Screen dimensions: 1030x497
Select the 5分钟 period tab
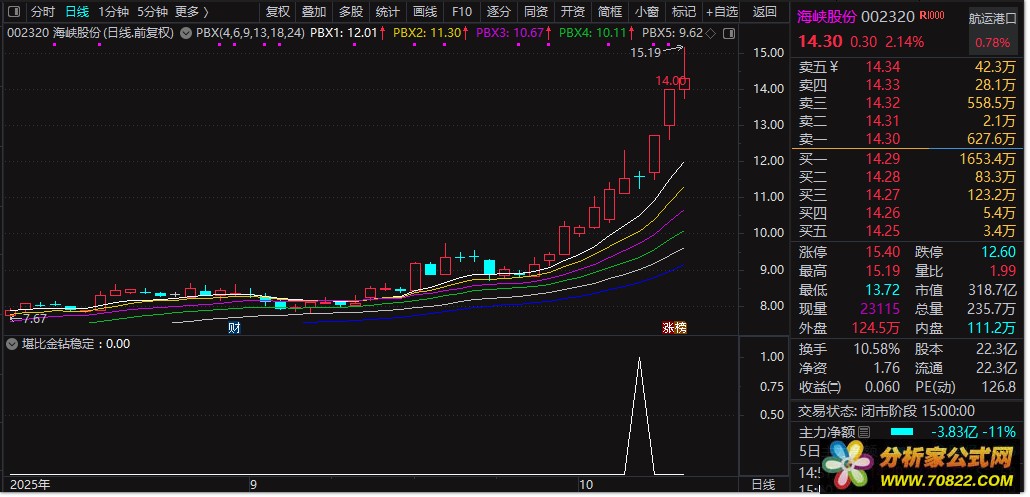(152, 12)
